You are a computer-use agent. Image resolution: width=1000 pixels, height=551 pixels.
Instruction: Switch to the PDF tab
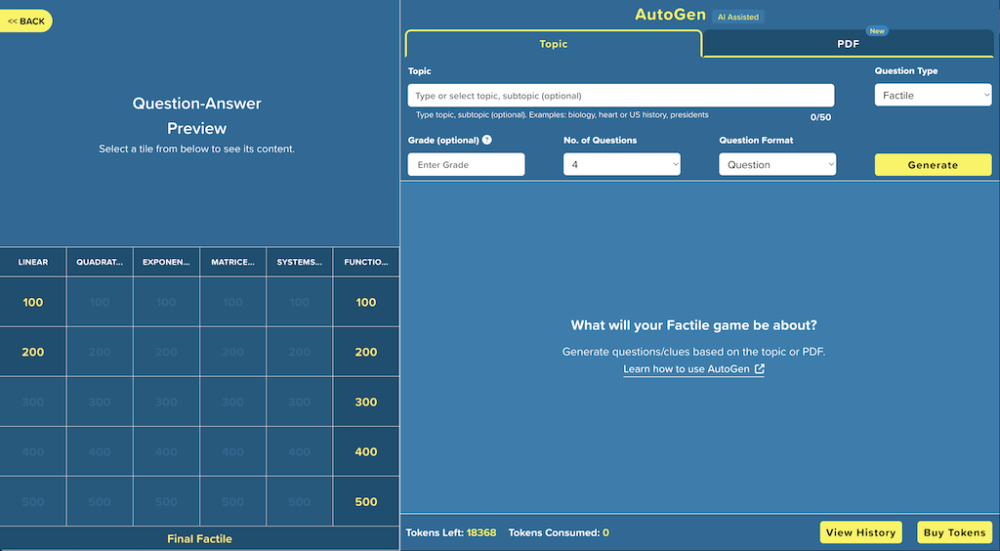point(848,44)
